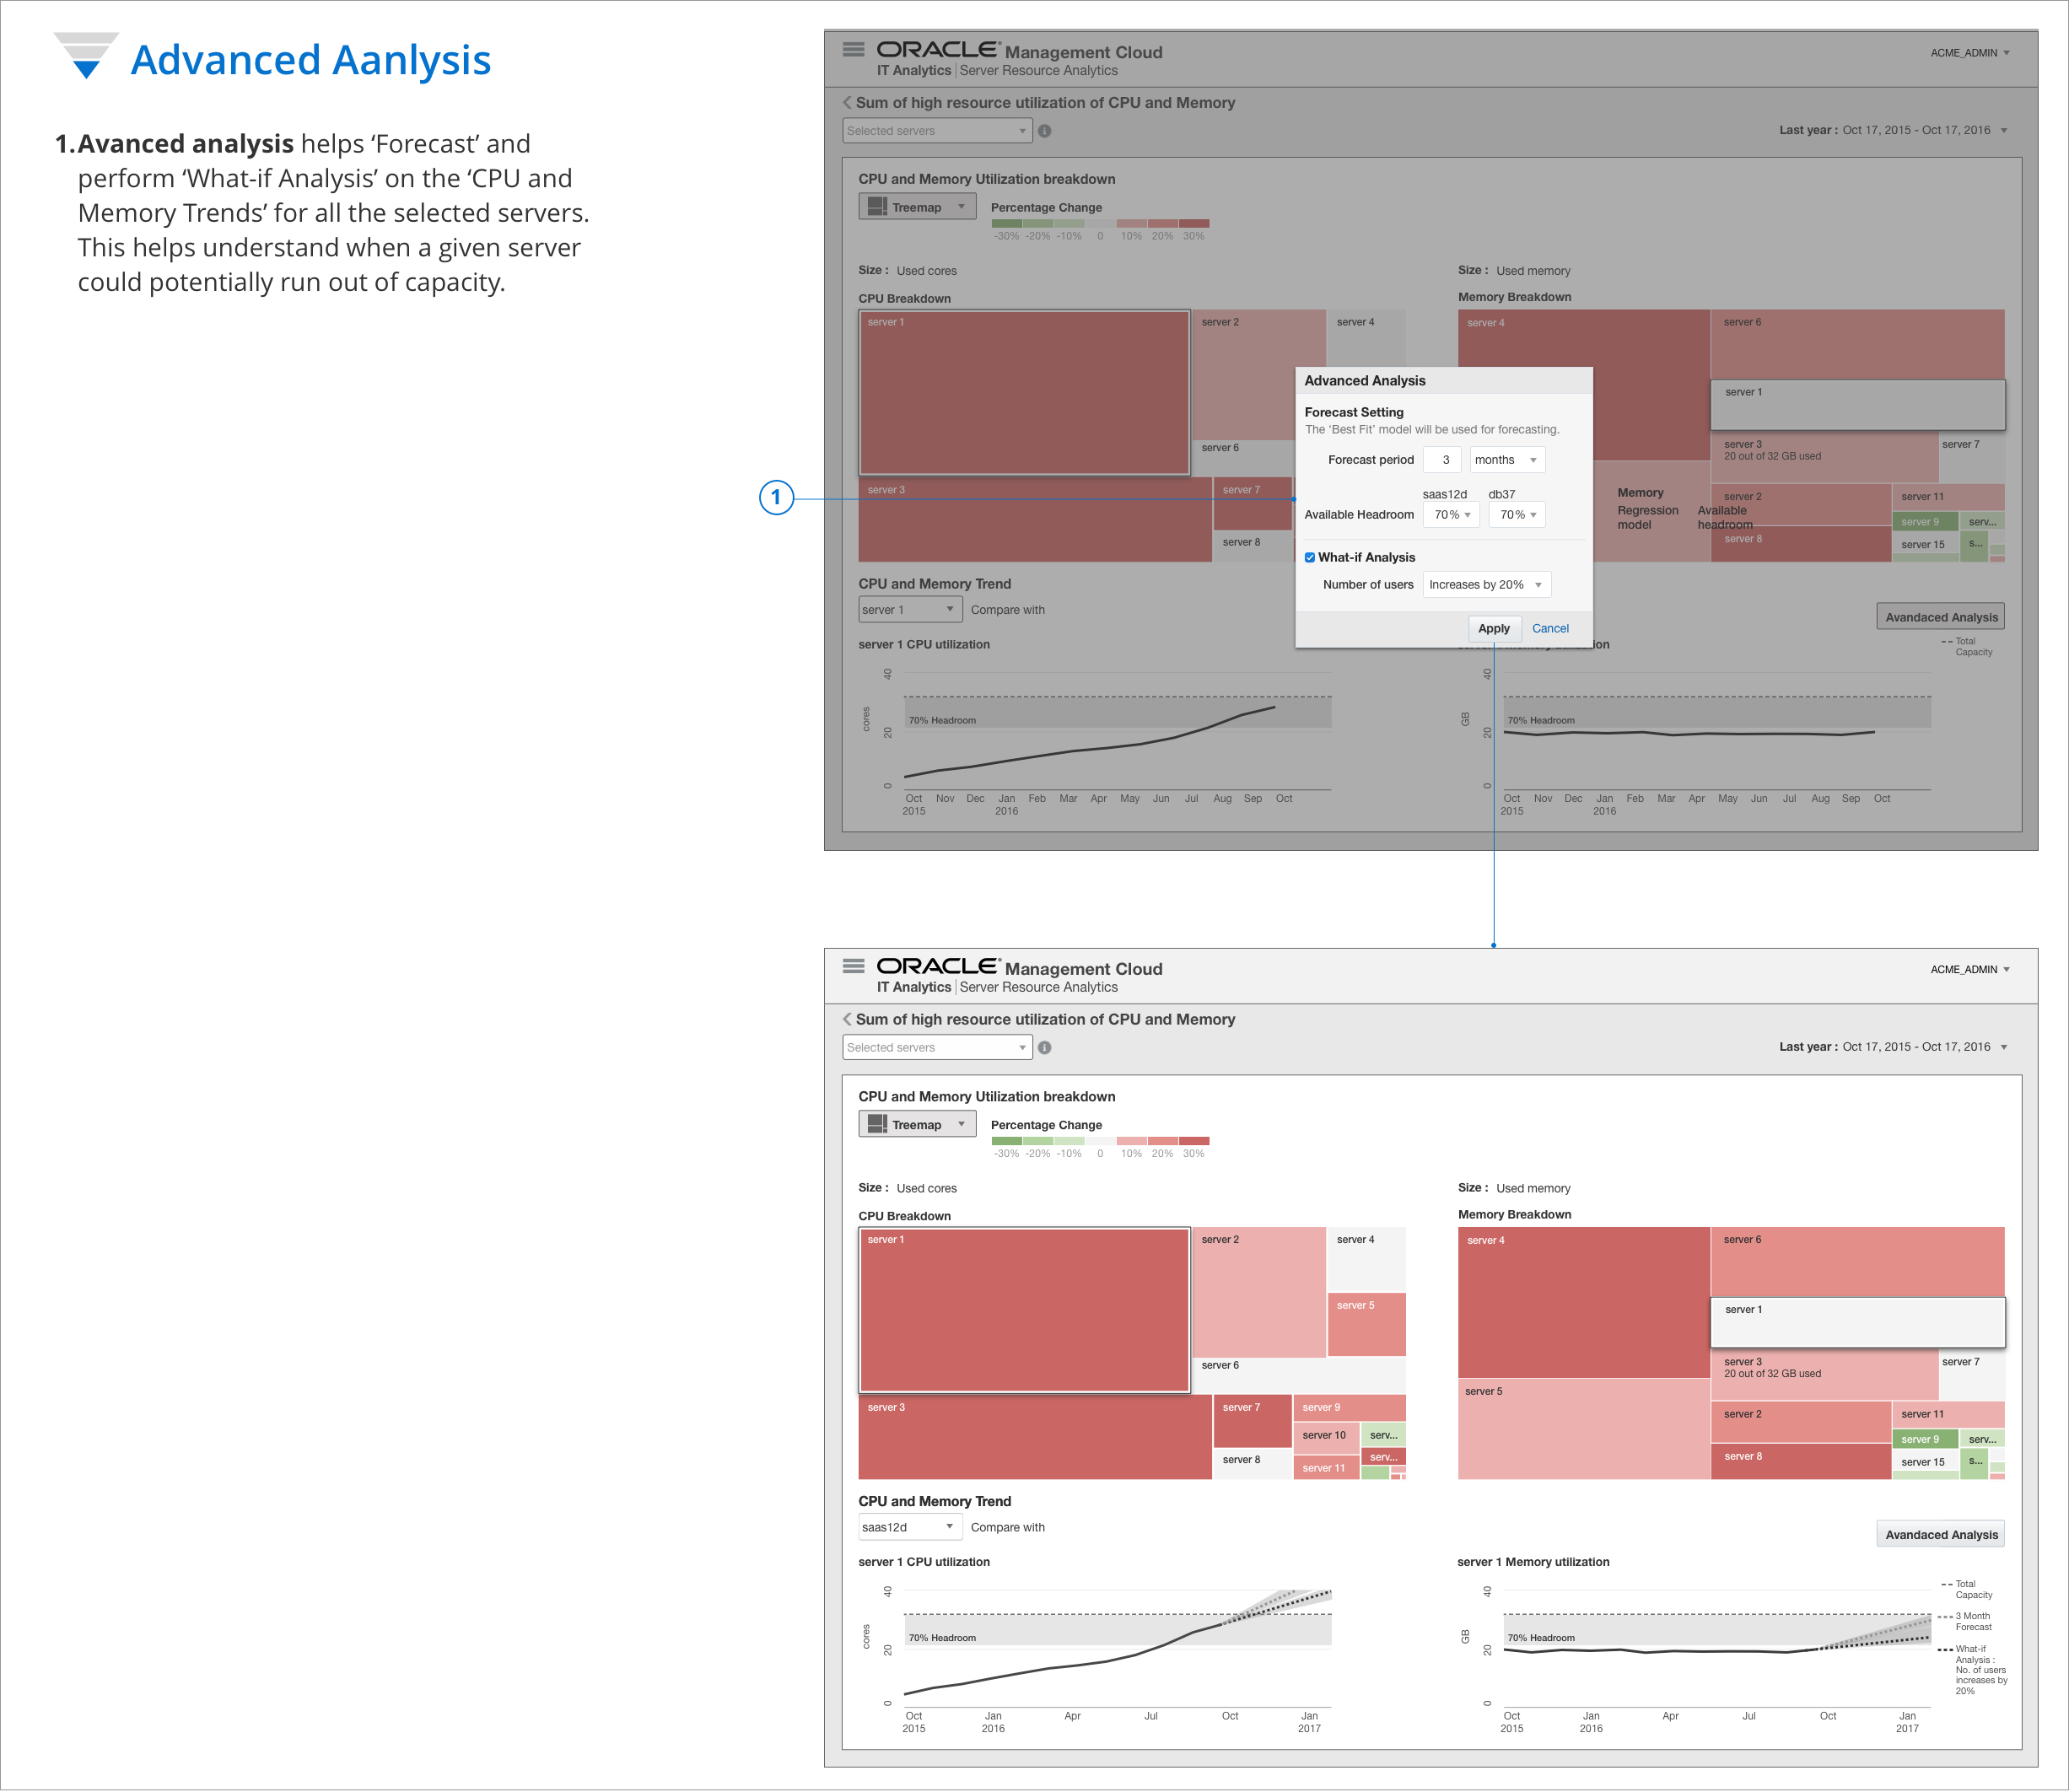This screenshot has height=1792, width=2069.
Task: Select server 10 tile in lower CPU Breakdown
Action: tap(1325, 1436)
